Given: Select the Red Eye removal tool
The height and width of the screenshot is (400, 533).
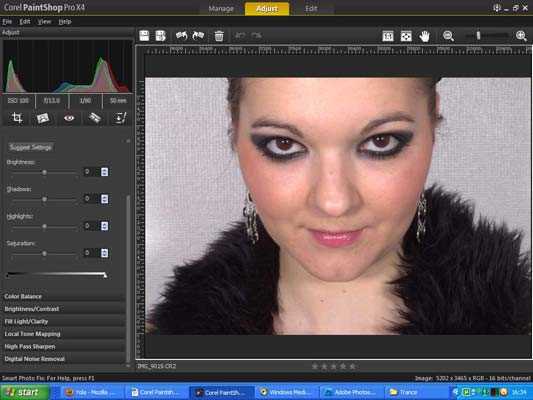Looking at the screenshot, I should [x=69, y=118].
